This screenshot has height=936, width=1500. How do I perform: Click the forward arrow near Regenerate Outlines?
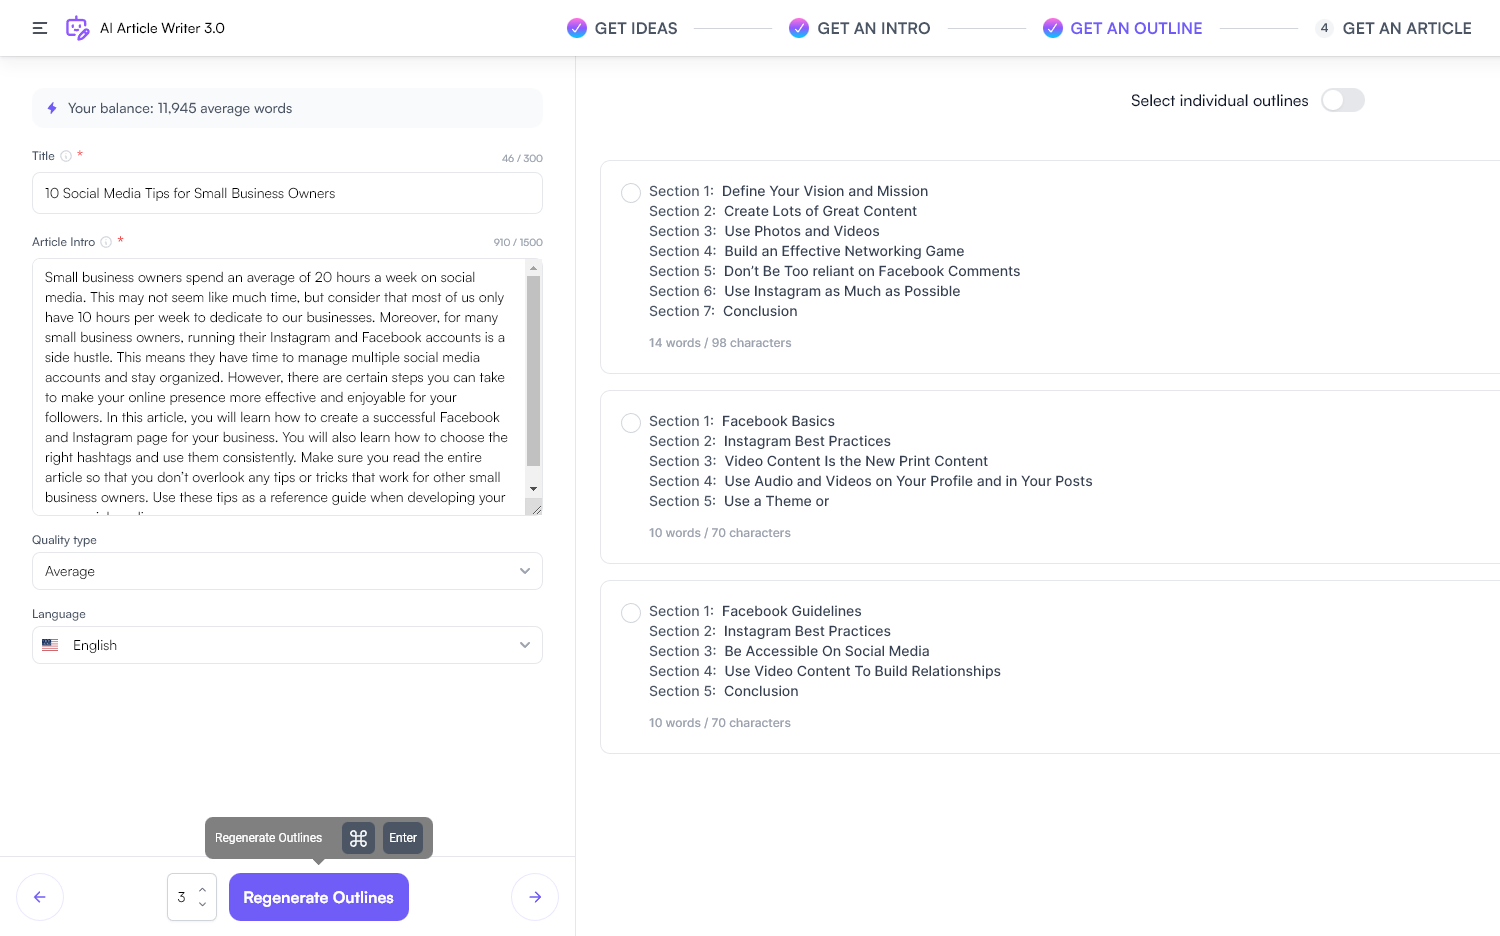click(535, 897)
